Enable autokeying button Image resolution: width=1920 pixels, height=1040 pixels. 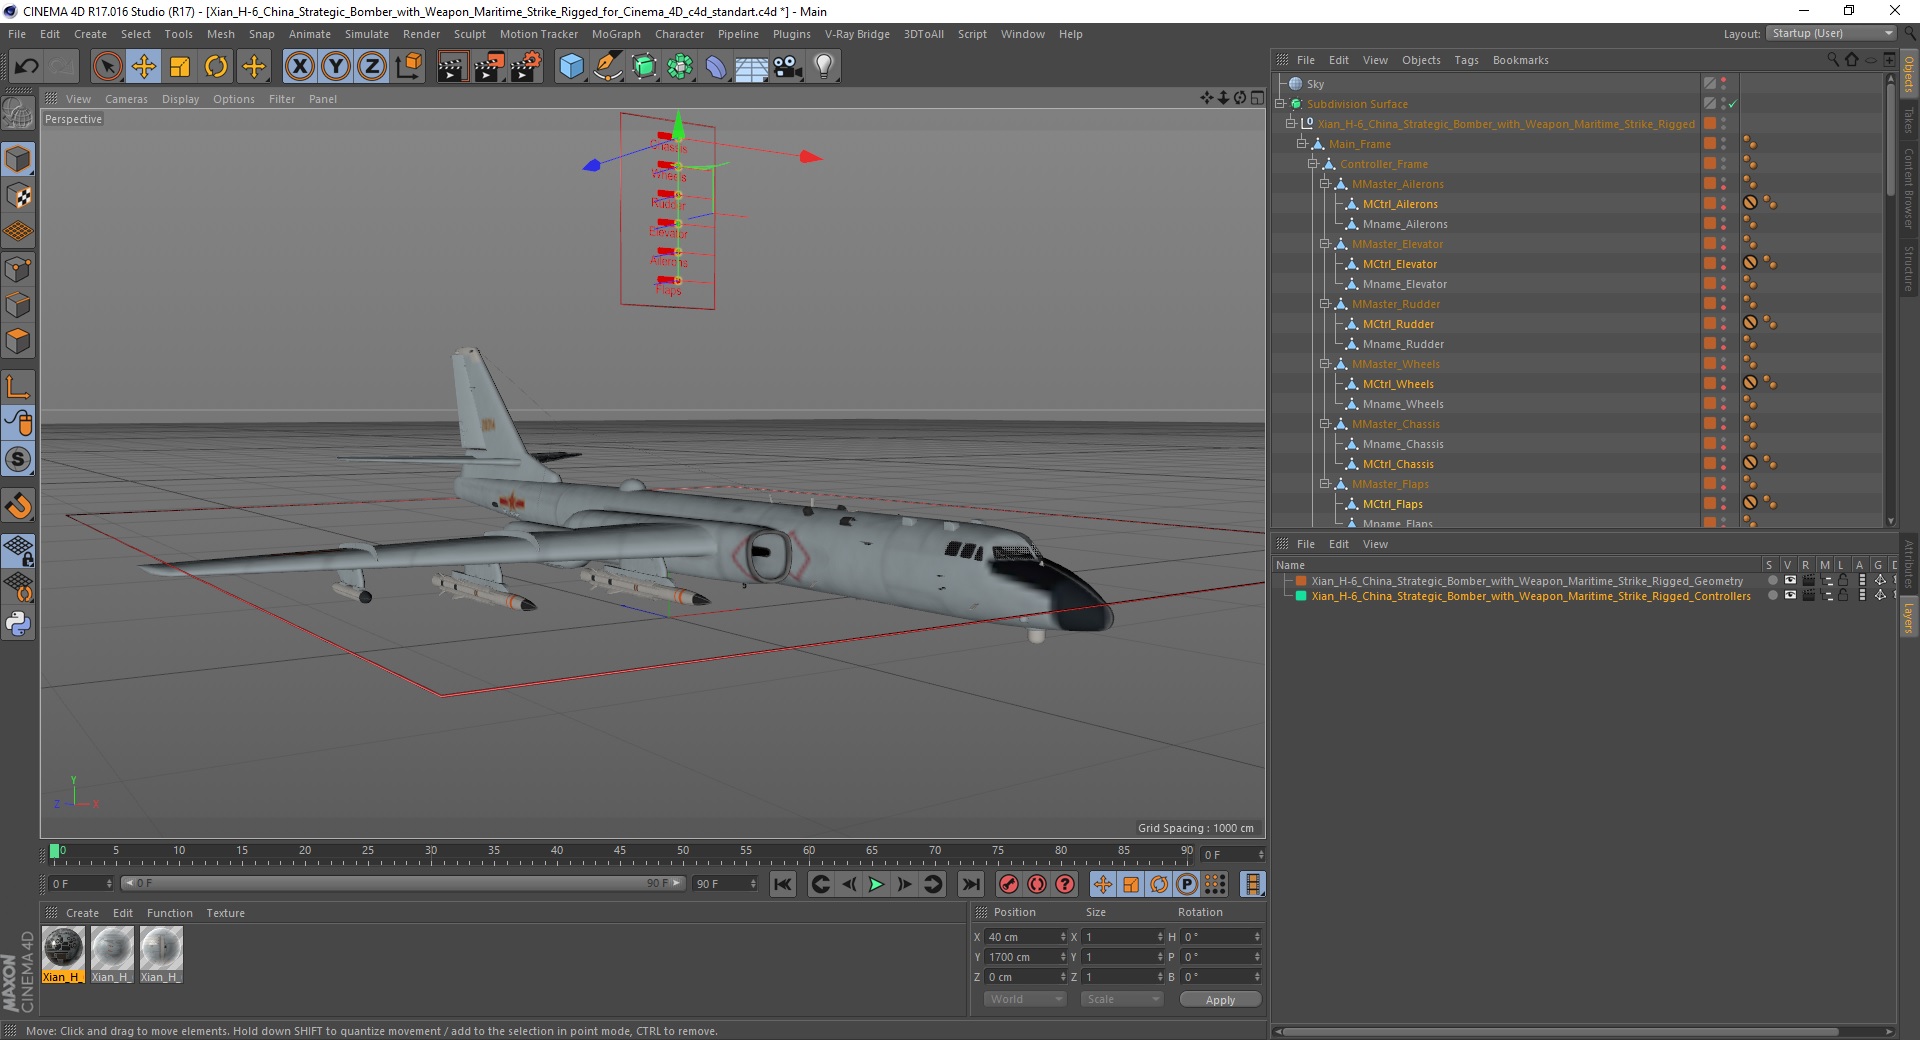(1037, 884)
